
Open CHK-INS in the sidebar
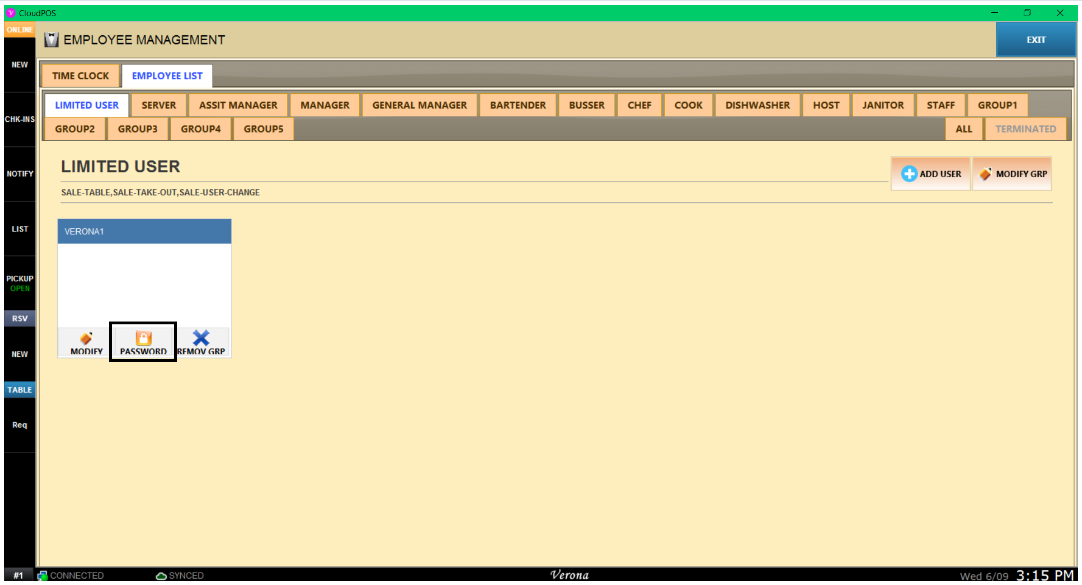point(19,119)
